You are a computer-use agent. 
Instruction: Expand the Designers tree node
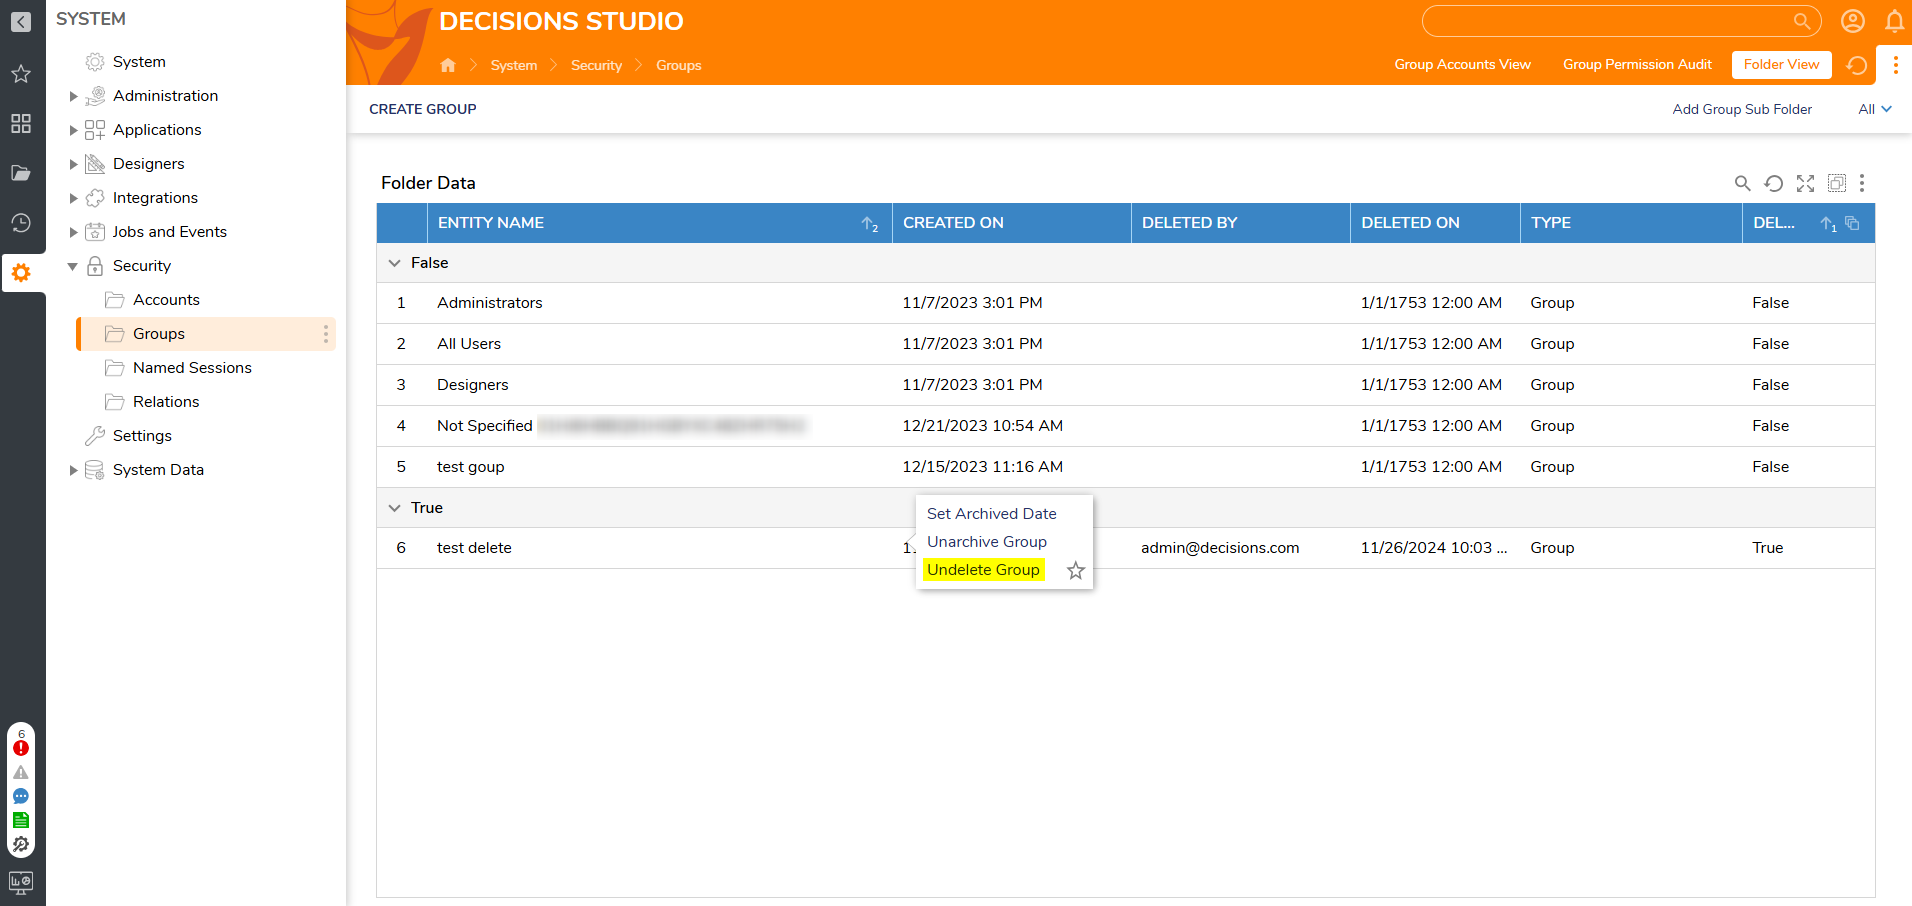(73, 164)
